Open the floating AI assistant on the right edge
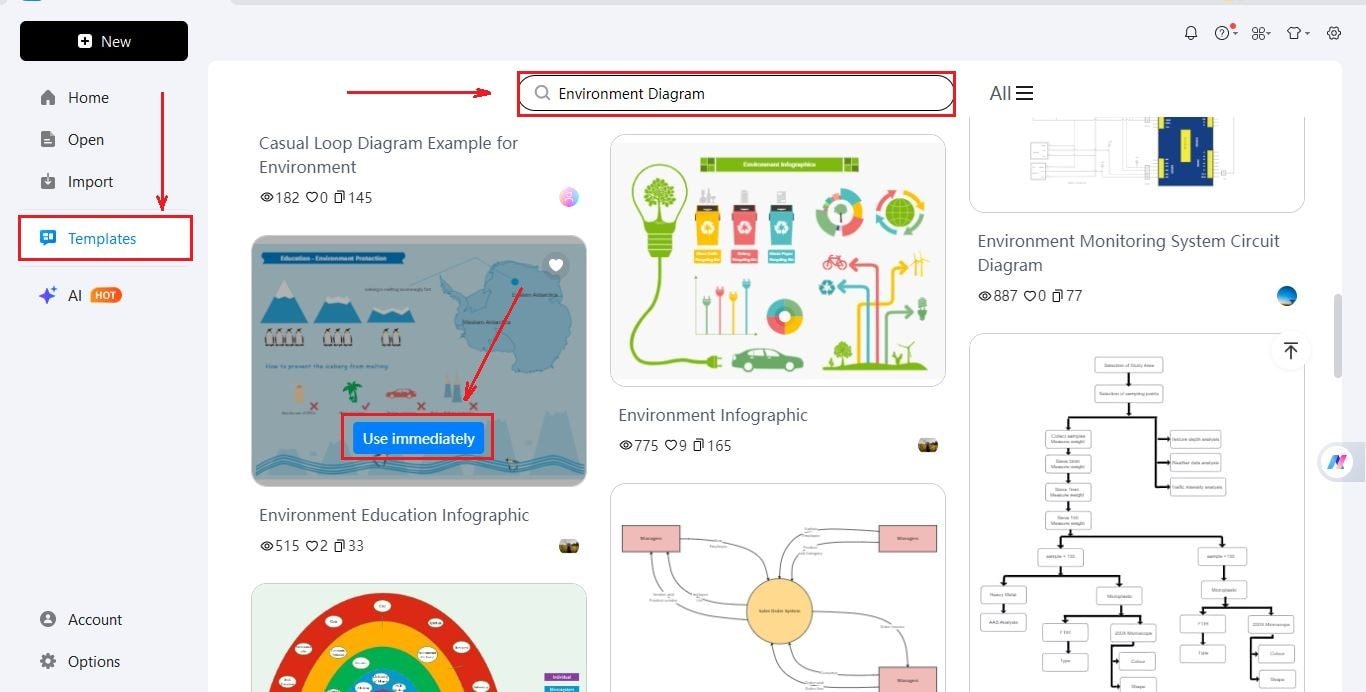Image resolution: width=1366 pixels, height=692 pixels. [x=1337, y=462]
